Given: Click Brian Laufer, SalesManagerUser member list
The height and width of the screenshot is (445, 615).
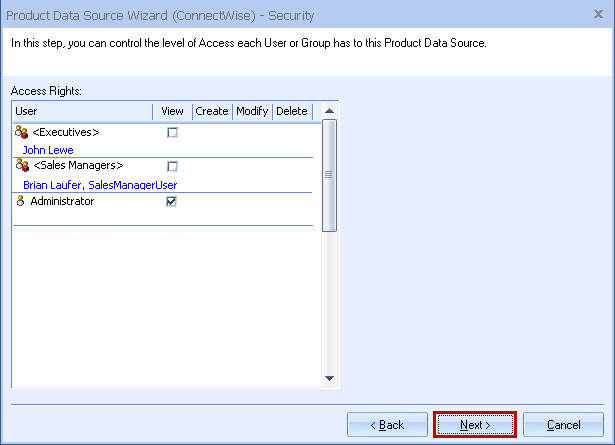Looking at the screenshot, I should (x=100, y=185).
